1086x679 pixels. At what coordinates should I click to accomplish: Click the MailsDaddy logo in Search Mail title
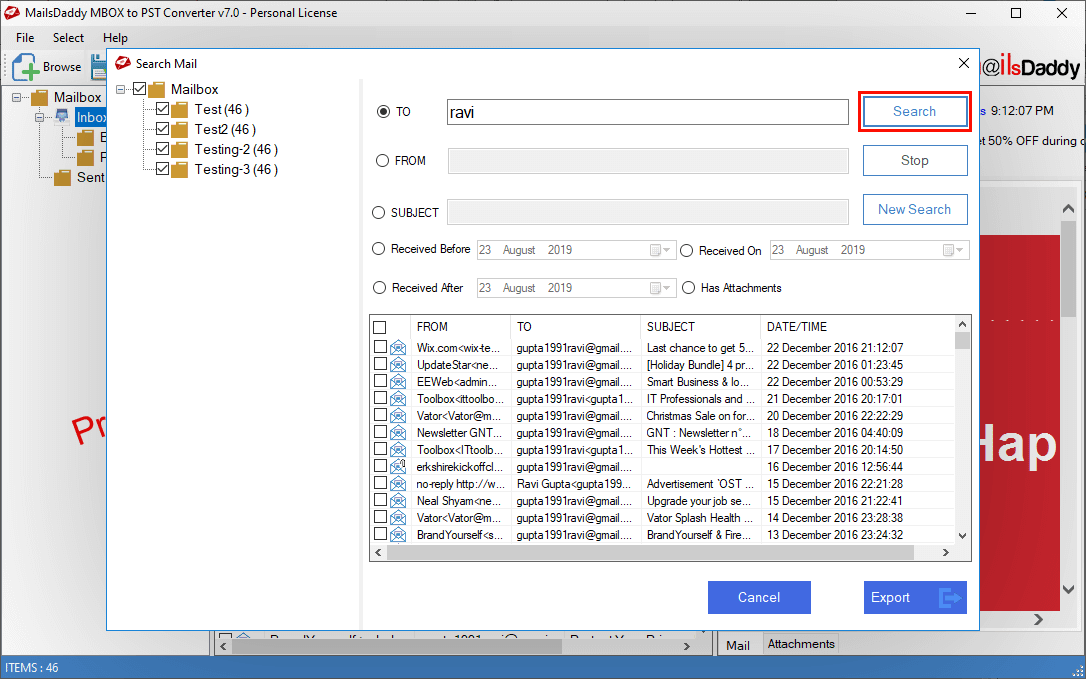coord(123,63)
